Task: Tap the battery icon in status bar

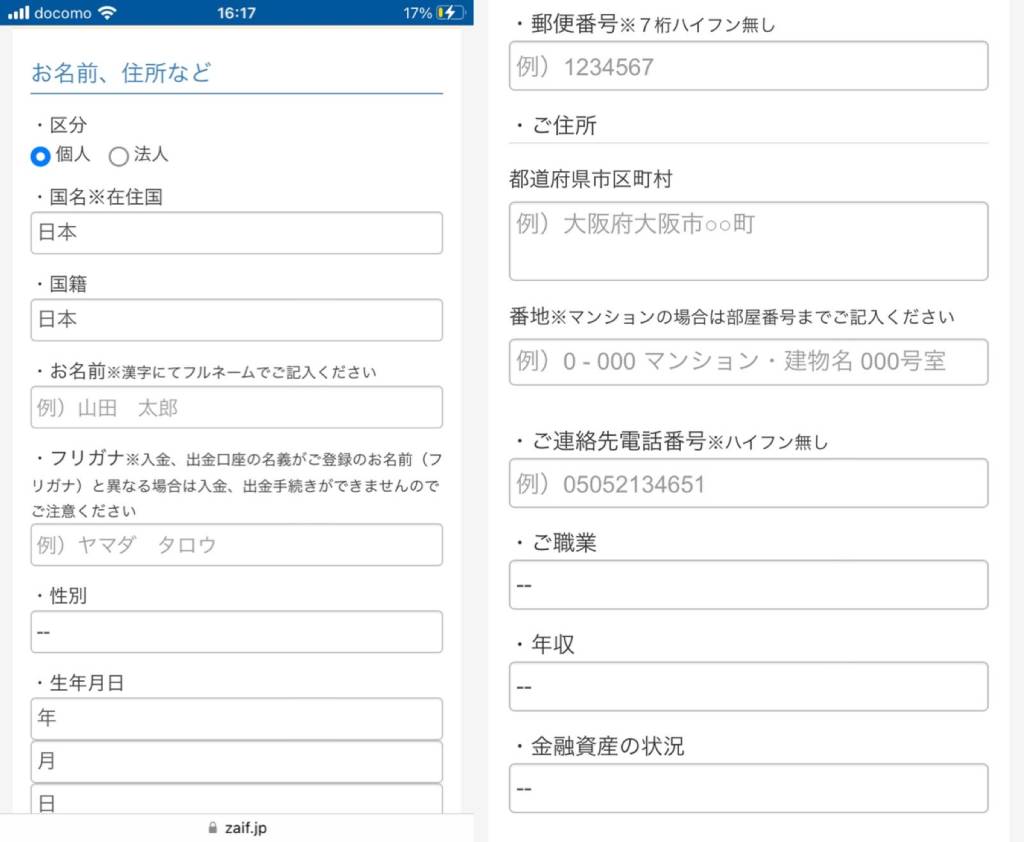Action: [x=451, y=13]
